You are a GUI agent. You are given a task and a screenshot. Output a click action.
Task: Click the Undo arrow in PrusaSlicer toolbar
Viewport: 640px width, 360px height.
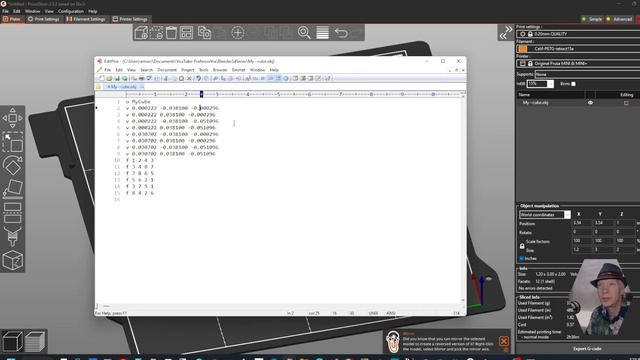[341, 33]
